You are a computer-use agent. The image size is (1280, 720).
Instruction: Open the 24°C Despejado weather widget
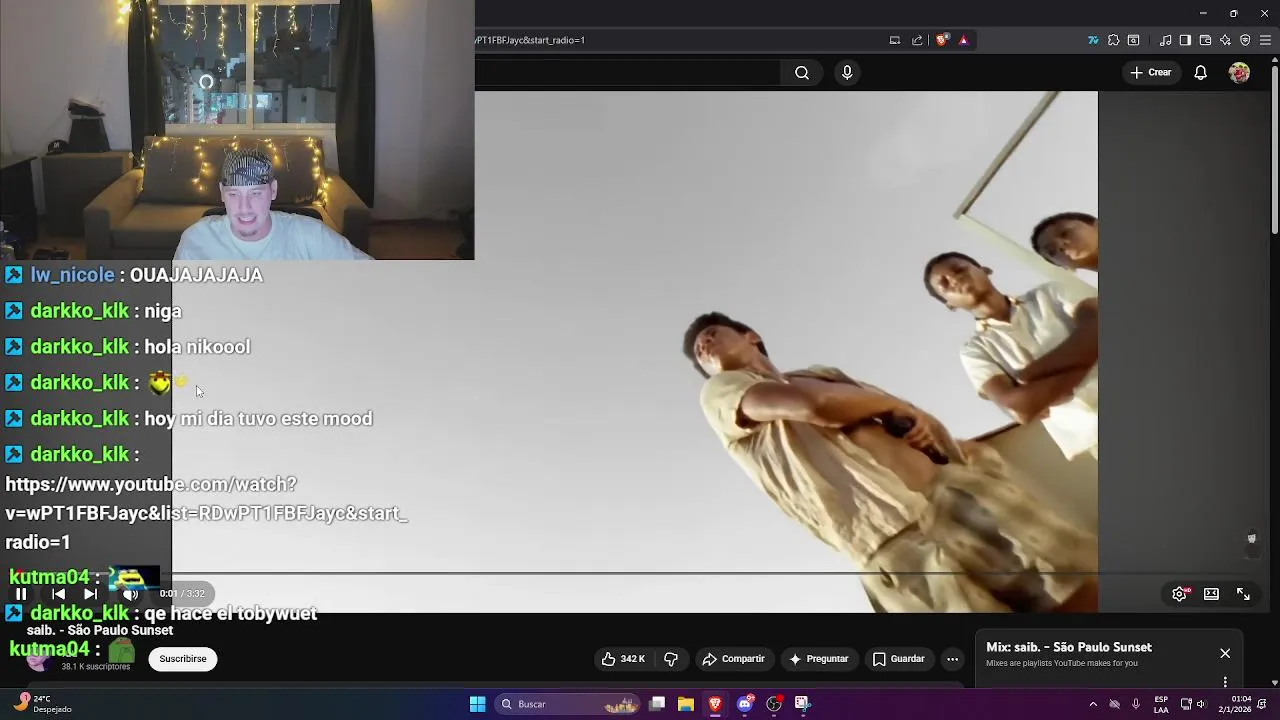[42, 704]
